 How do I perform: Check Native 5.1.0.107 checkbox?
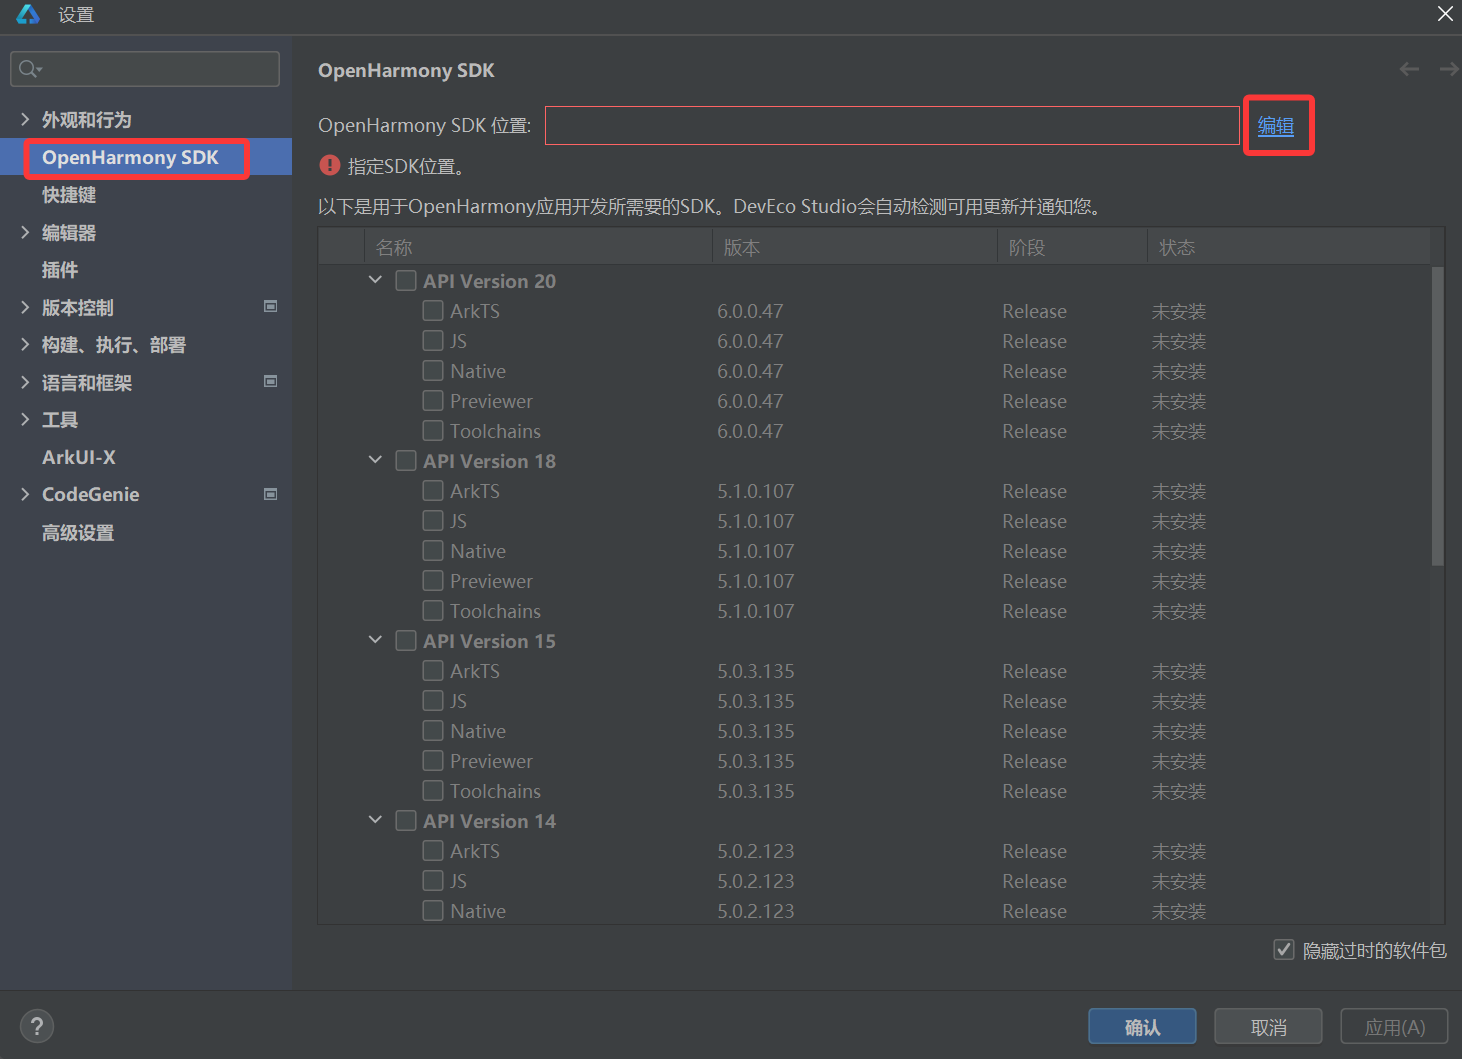(x=433, y=551)
